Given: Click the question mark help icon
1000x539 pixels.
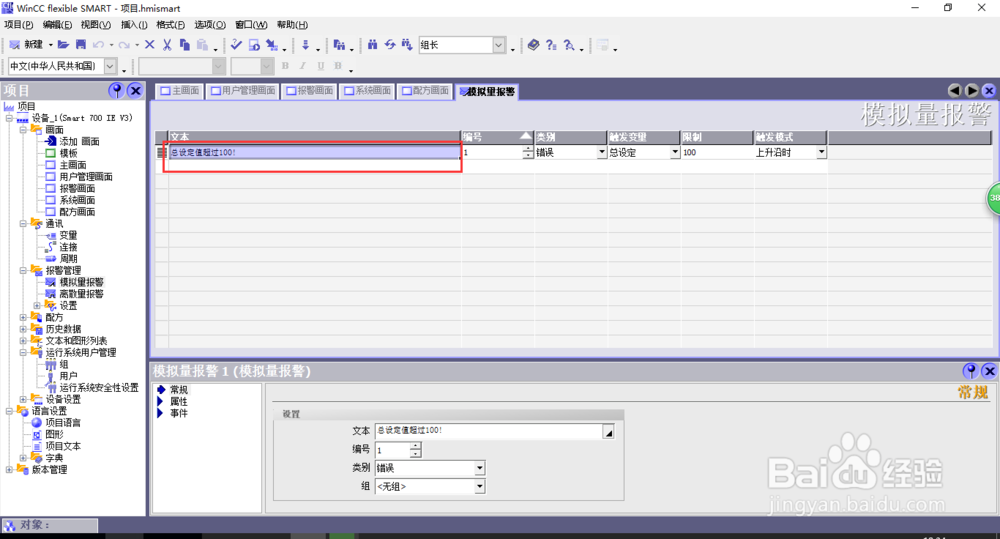Looking at the screenshot, I should click(x=551, y=45).
